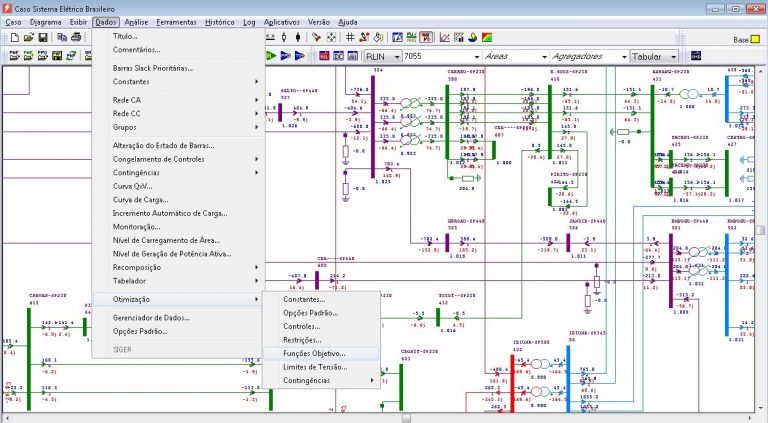Click the Open folder toolbar icon
768x423 pixels.
(28, 39)
